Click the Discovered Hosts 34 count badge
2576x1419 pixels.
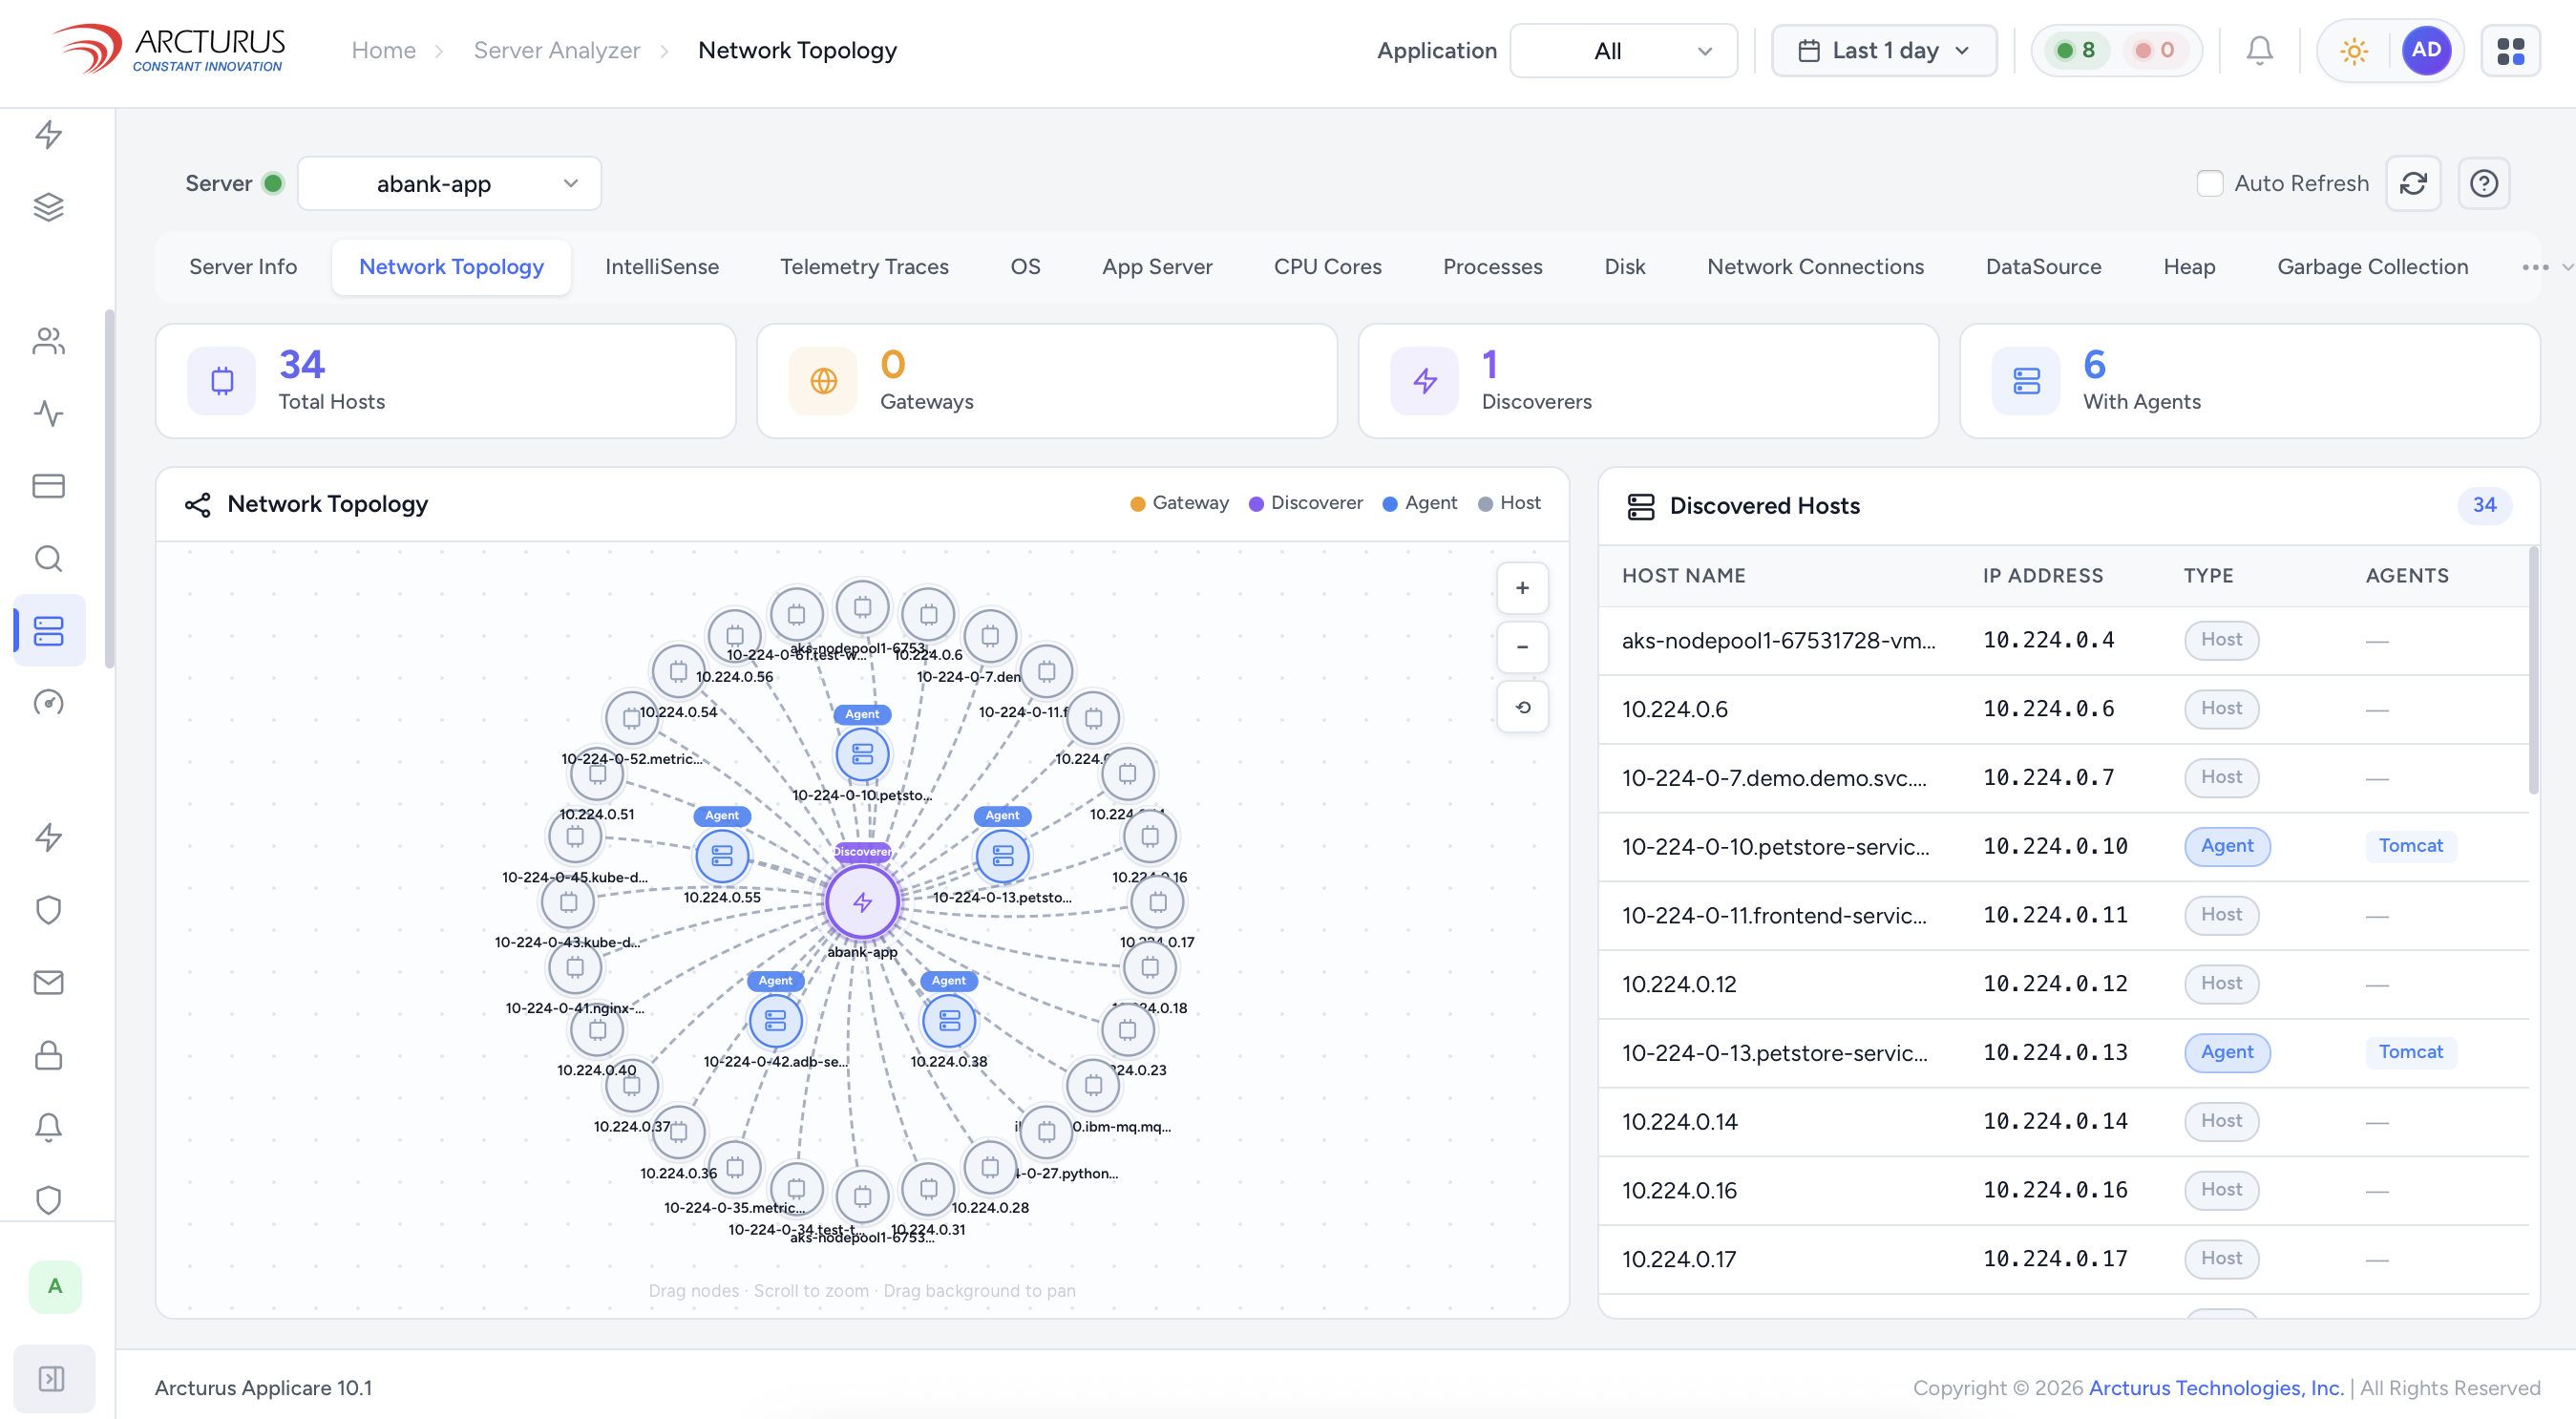[2484, 505]
